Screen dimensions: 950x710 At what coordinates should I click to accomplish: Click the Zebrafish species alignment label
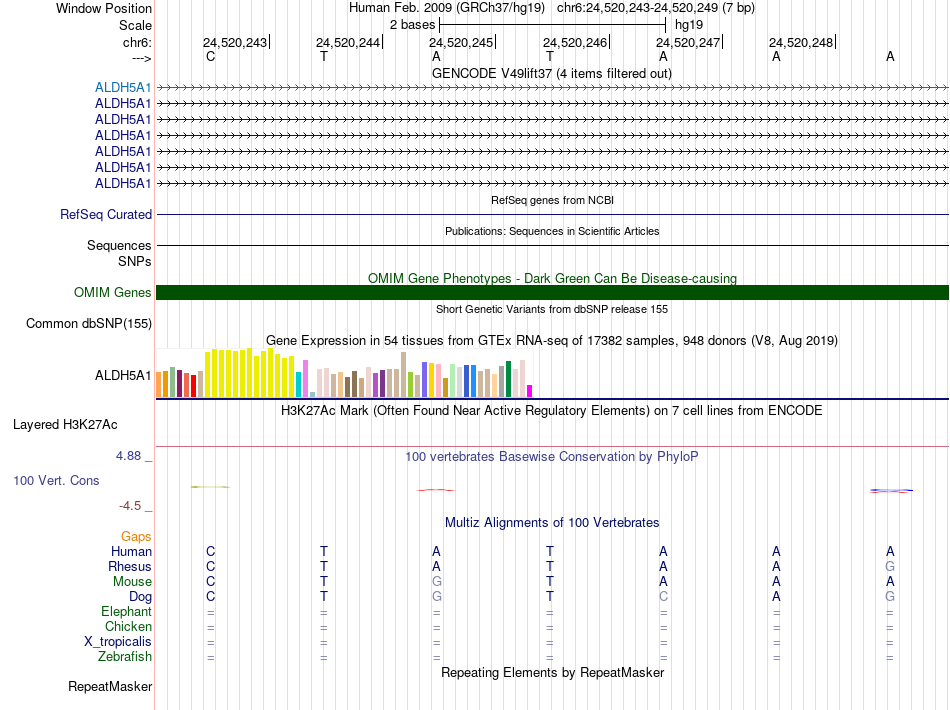(125, 656)
